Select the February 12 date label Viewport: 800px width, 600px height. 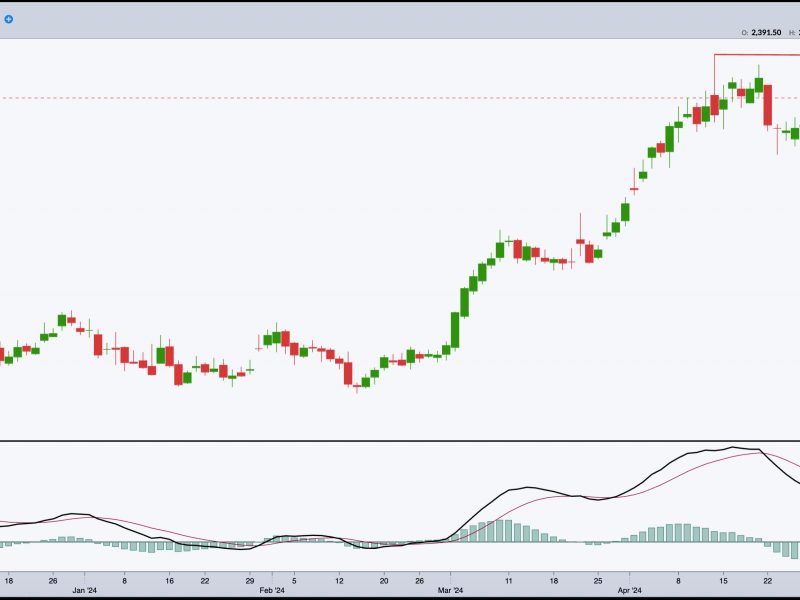click(x=339, y=581)
